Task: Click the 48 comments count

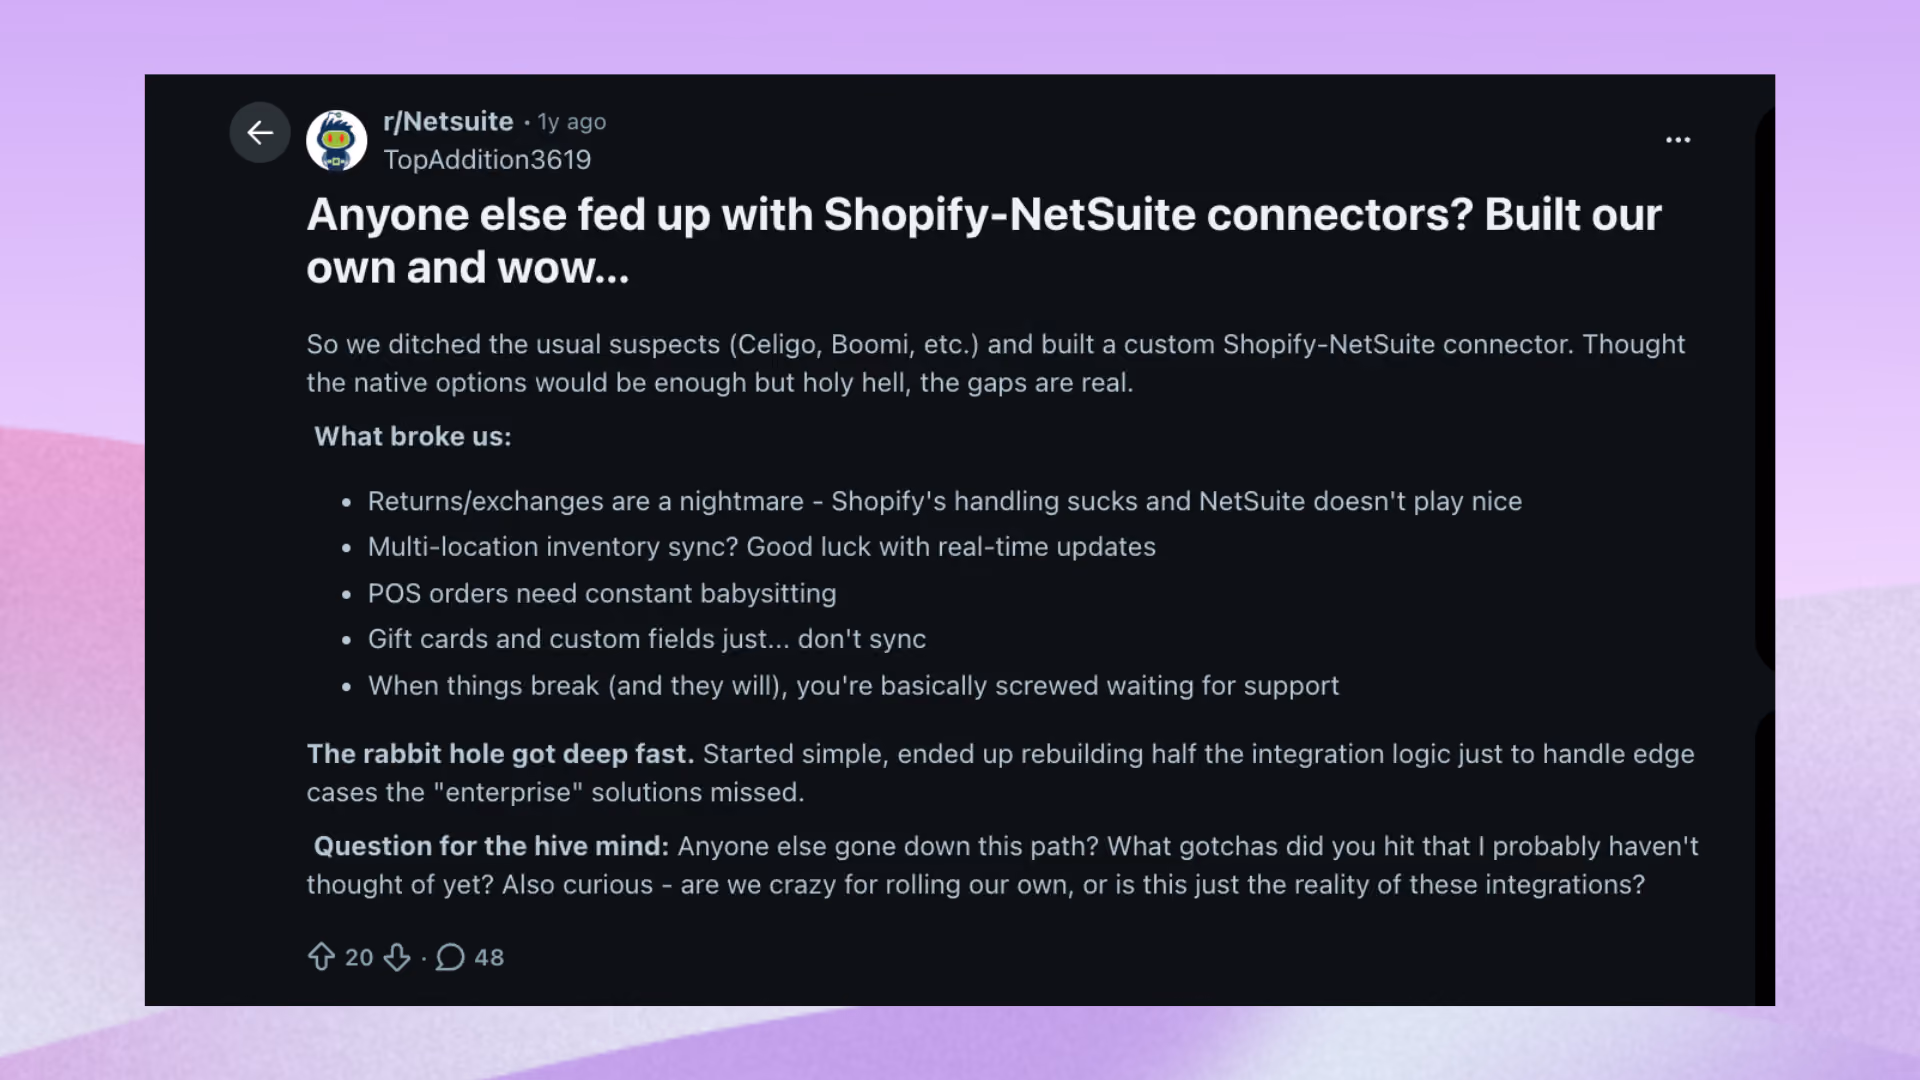Action: tap(489, 957)
